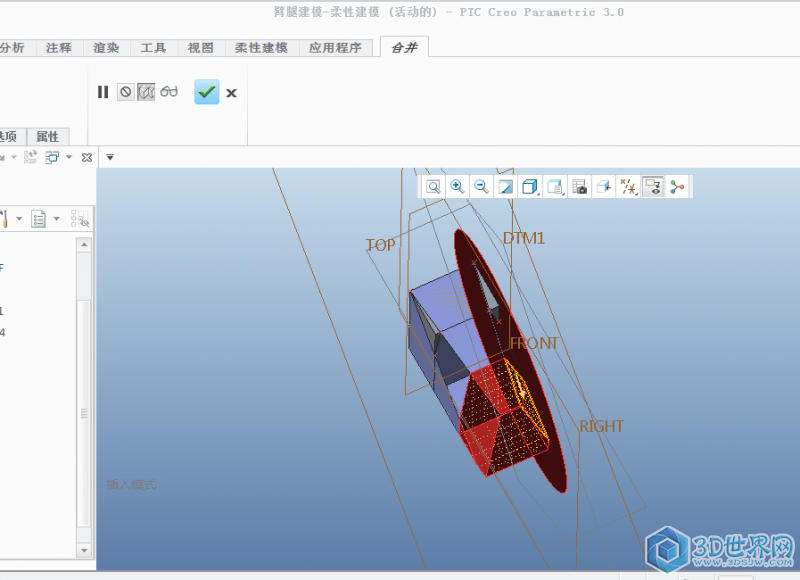Image resolution: width=800 pixels, height=580 pixels.
Task: Accept the merge with green checkmark
Action: click(207, 92)
